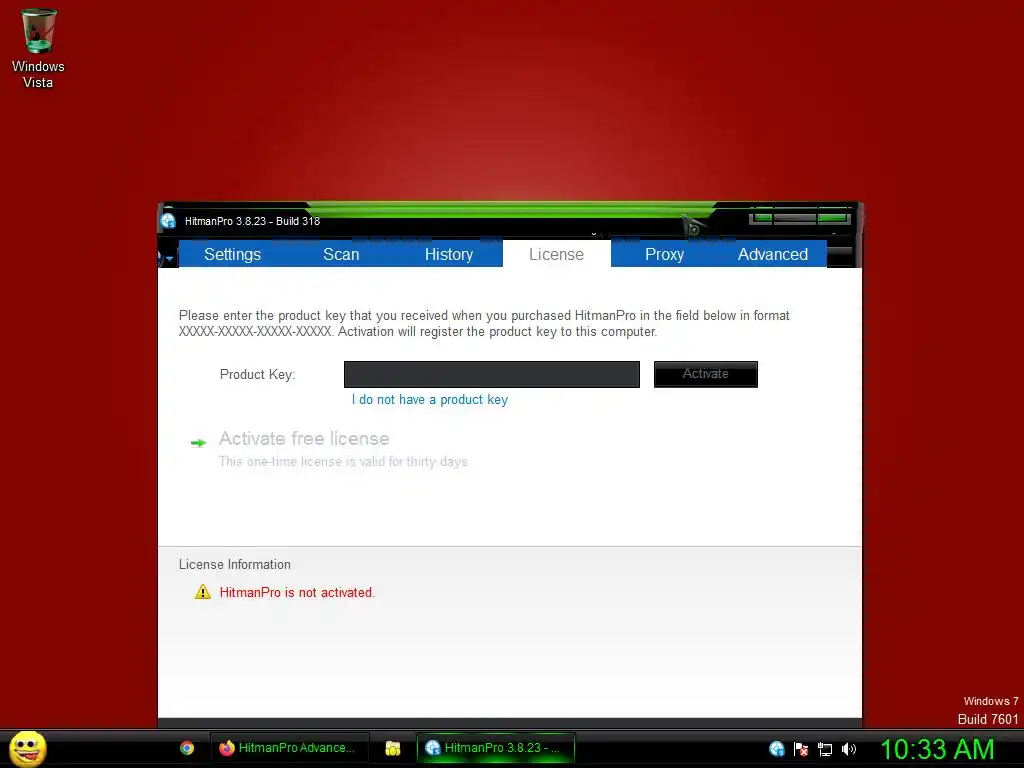Open the taskbar clock showing 10:33 AM

point(937,749)
